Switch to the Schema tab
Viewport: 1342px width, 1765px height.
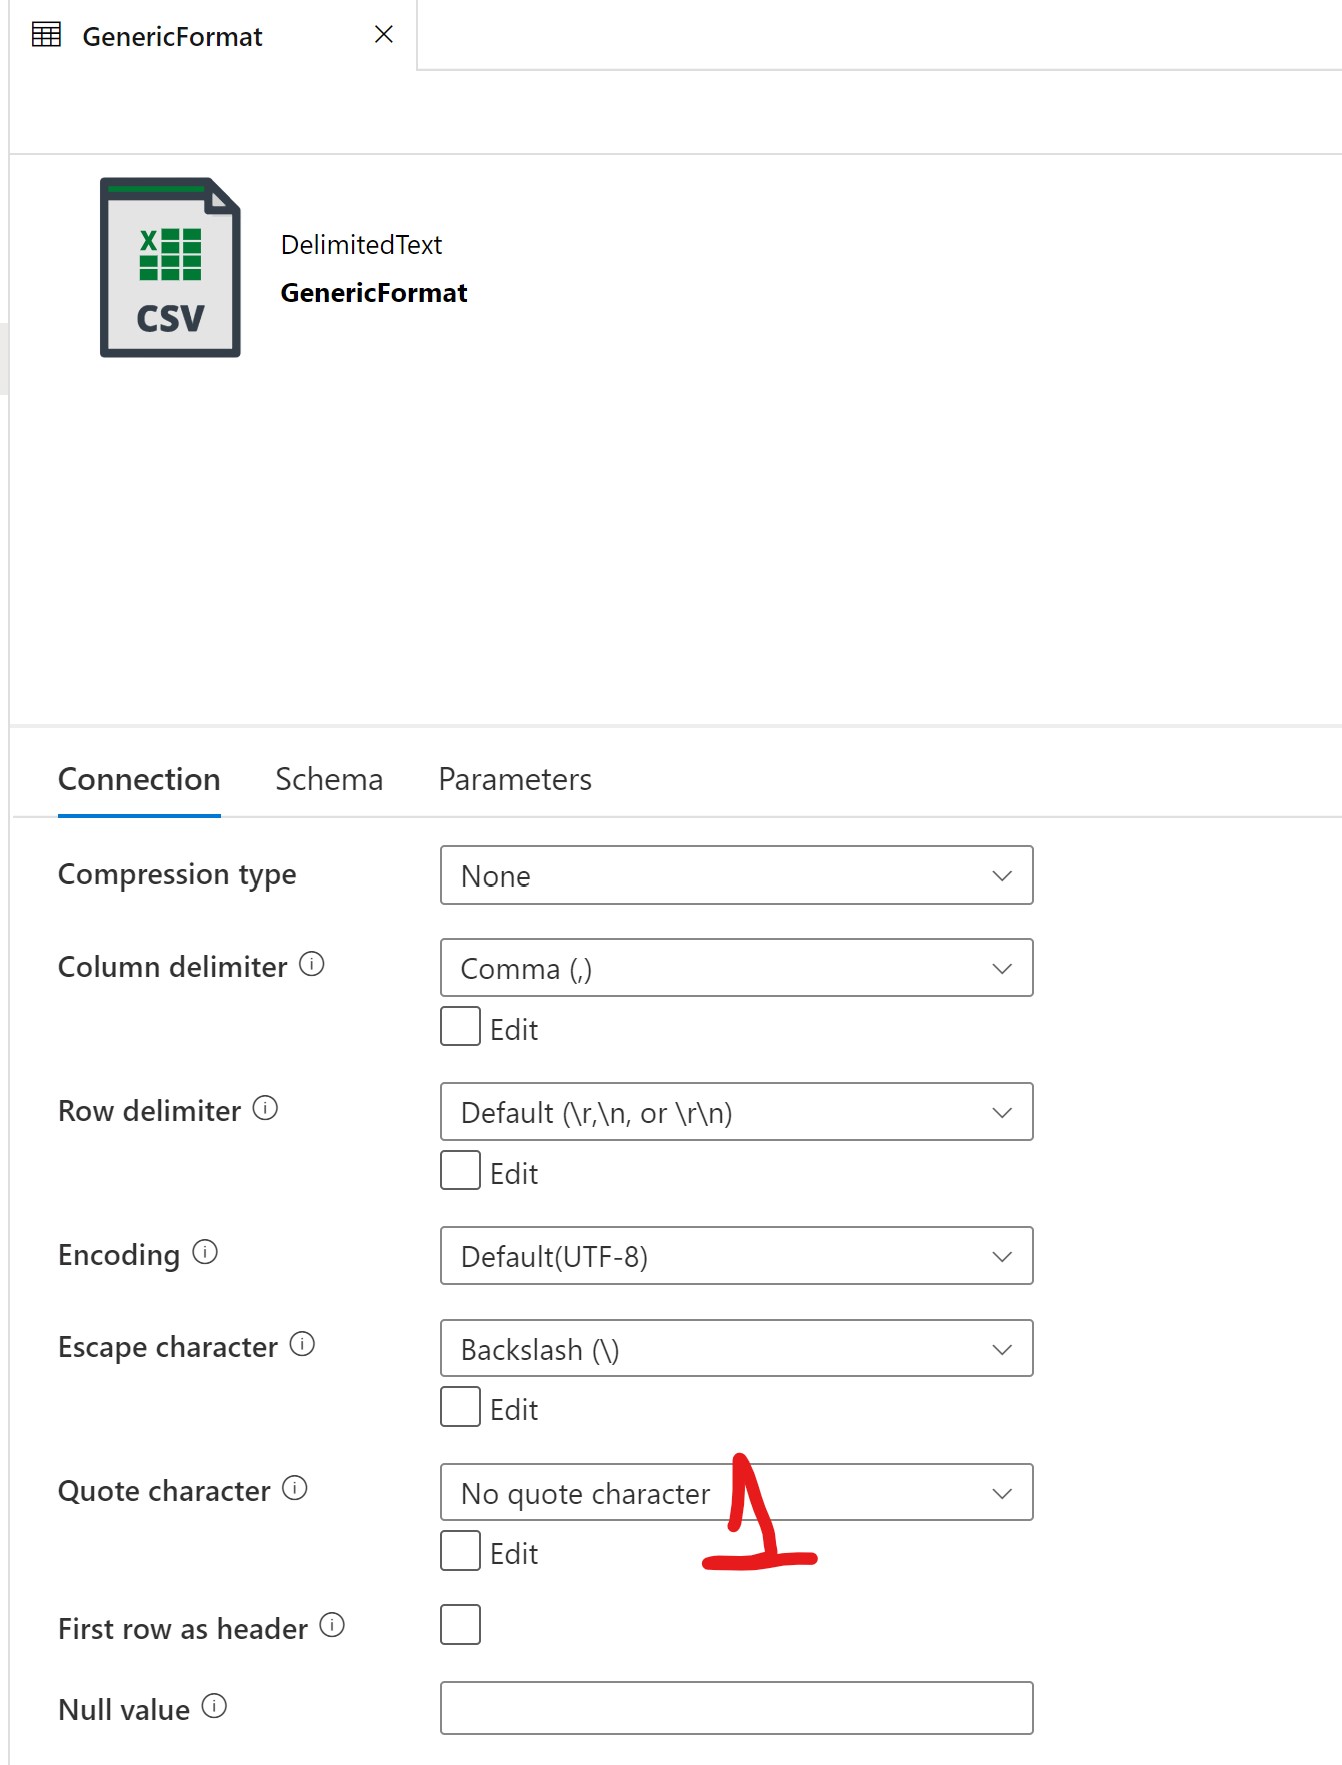pos(329,780)
